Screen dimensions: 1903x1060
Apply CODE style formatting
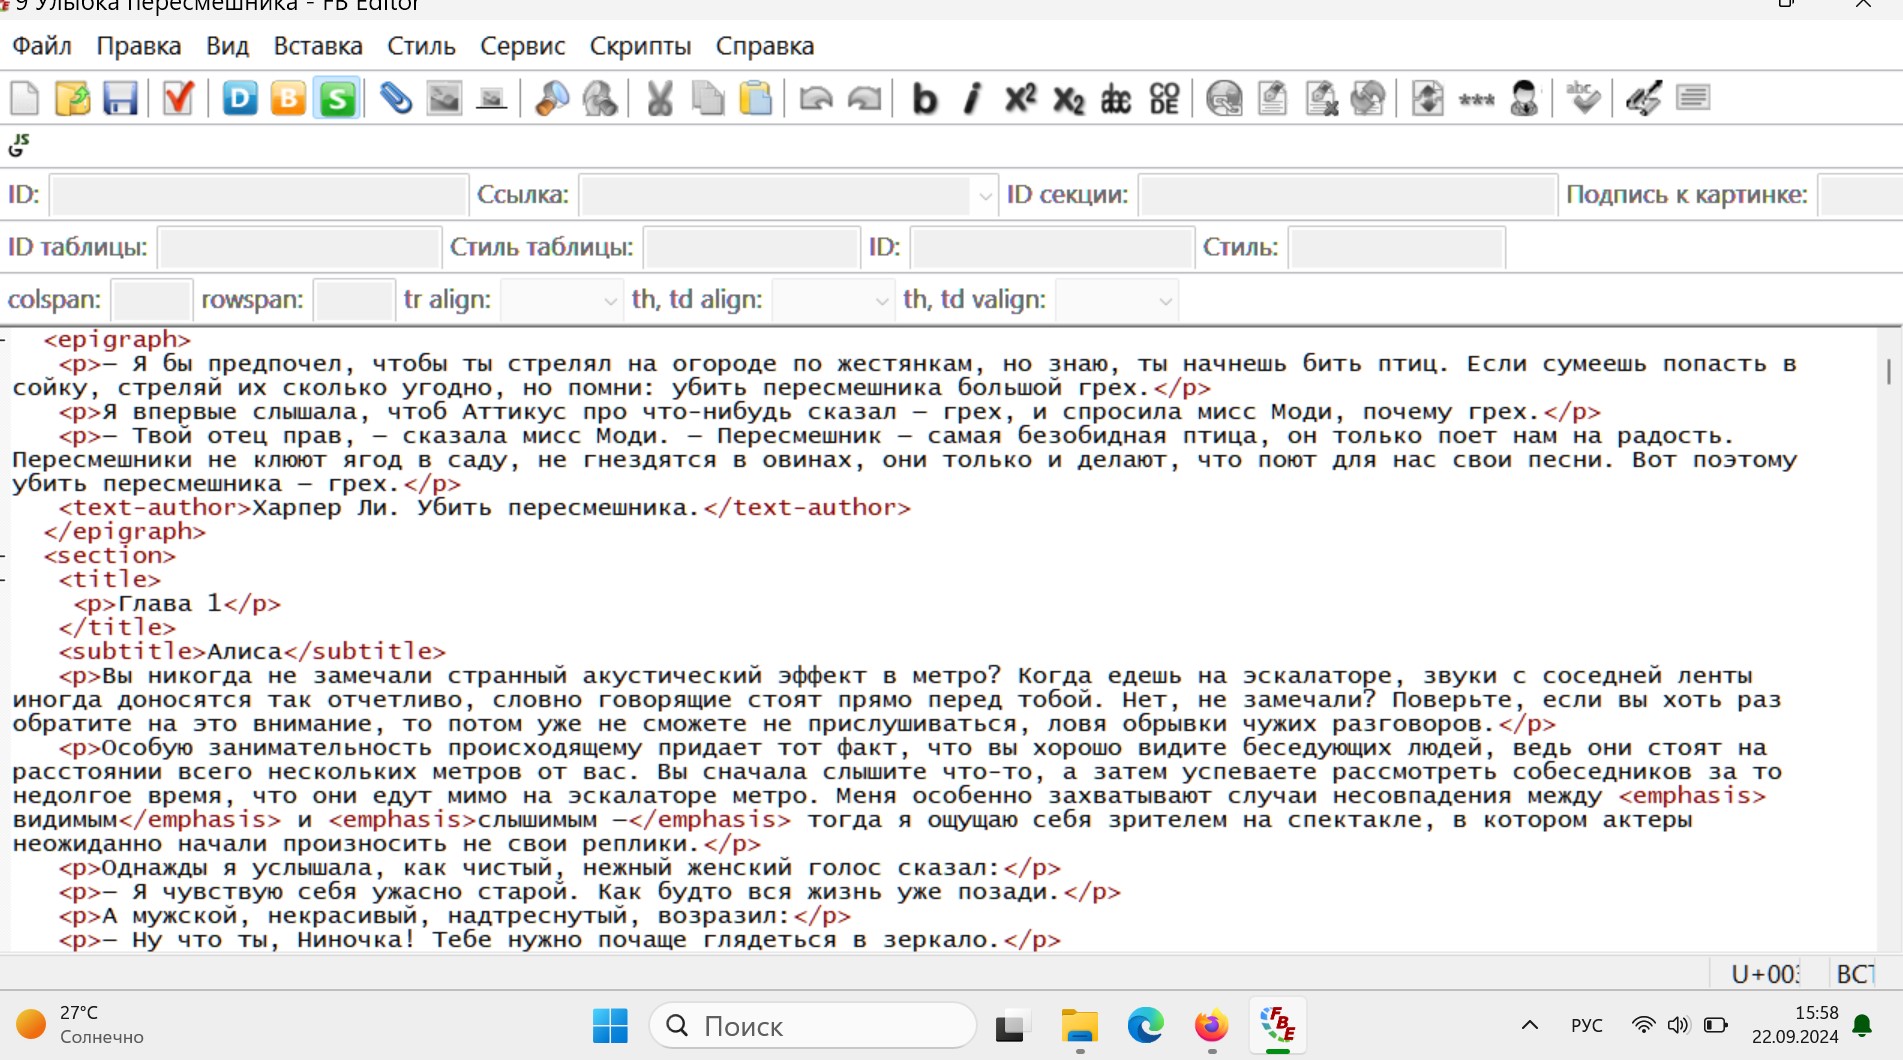(1164, 98)
